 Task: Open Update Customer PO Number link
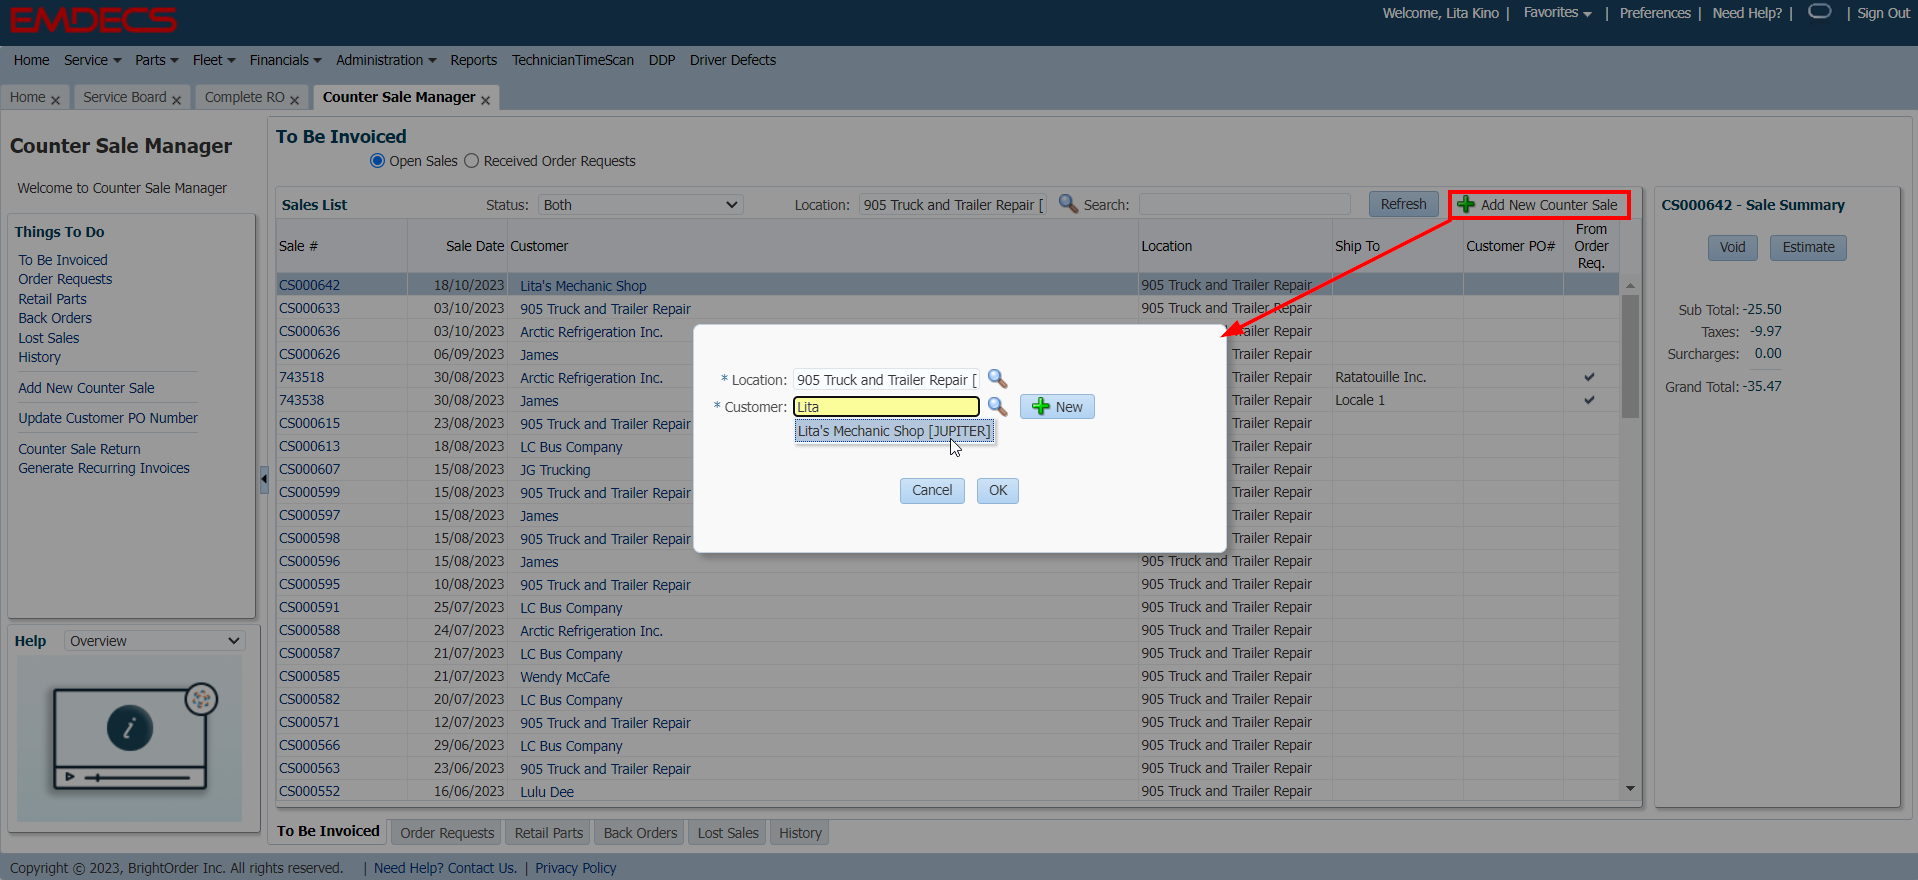(x=108, y=418)
